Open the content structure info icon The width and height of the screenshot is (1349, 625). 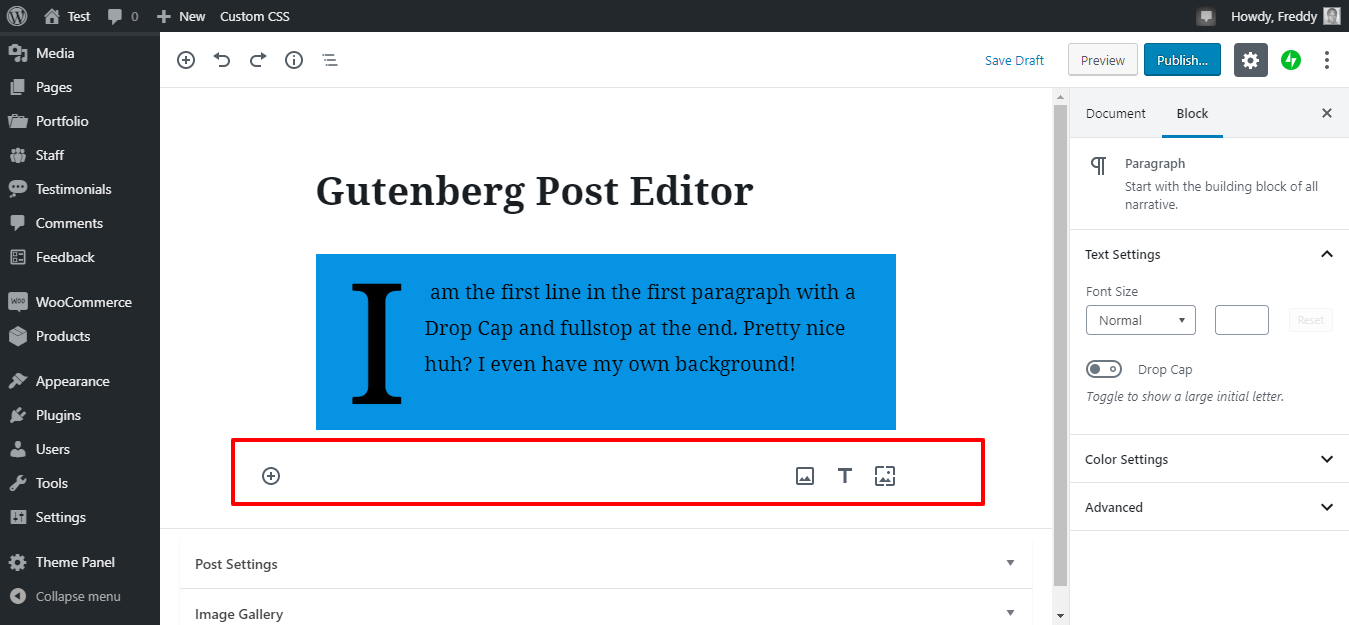click(x=294, y=60)
